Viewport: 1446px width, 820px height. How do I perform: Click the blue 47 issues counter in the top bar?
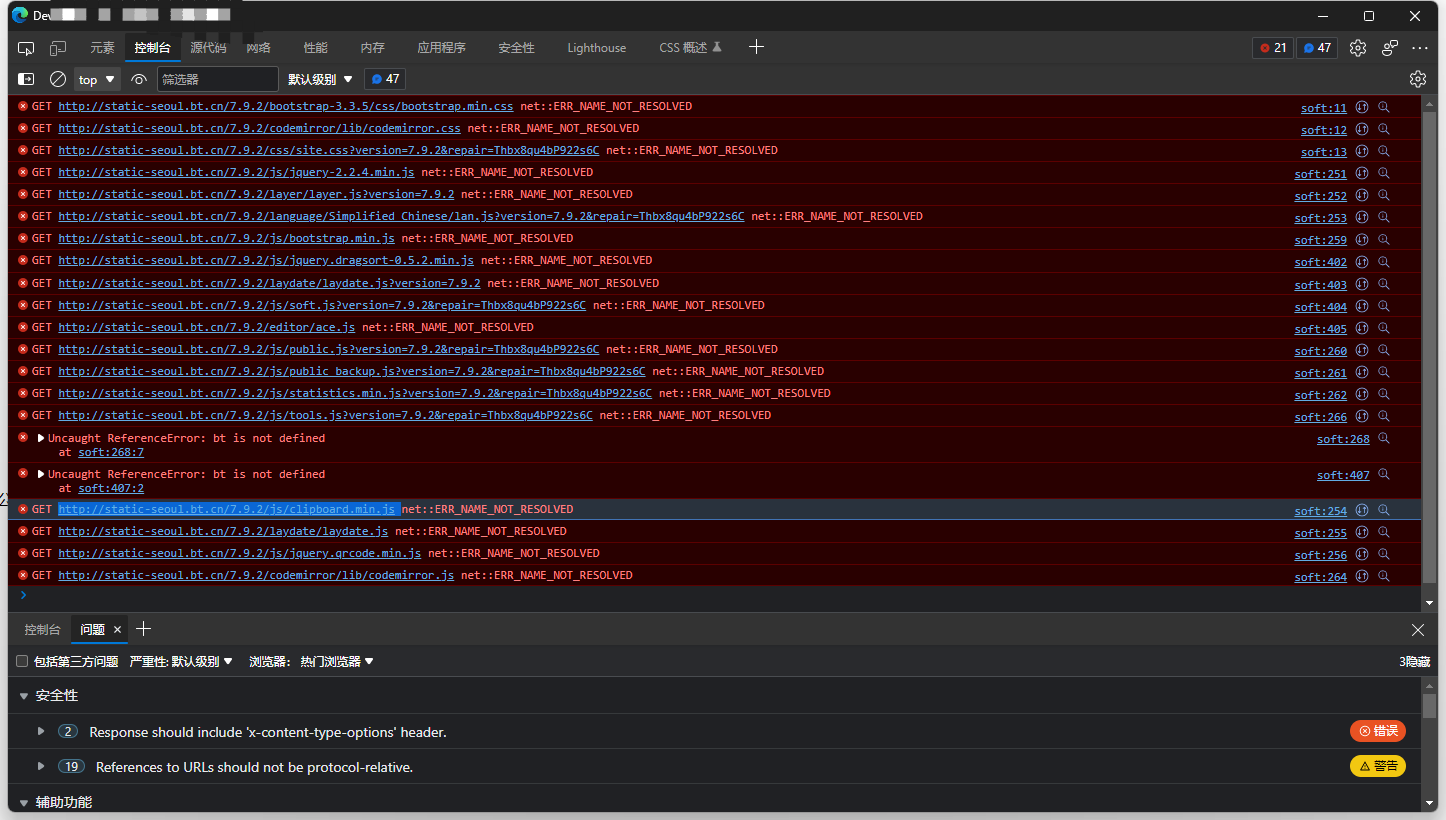[x=1317, y=48]
